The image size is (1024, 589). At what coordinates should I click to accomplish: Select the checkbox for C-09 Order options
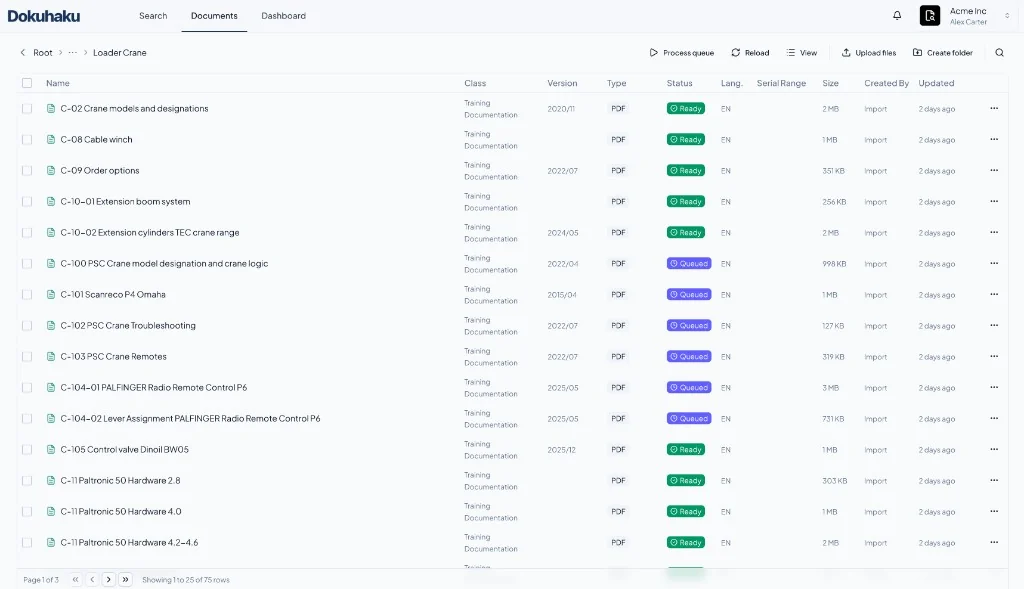tap(26, 170)
